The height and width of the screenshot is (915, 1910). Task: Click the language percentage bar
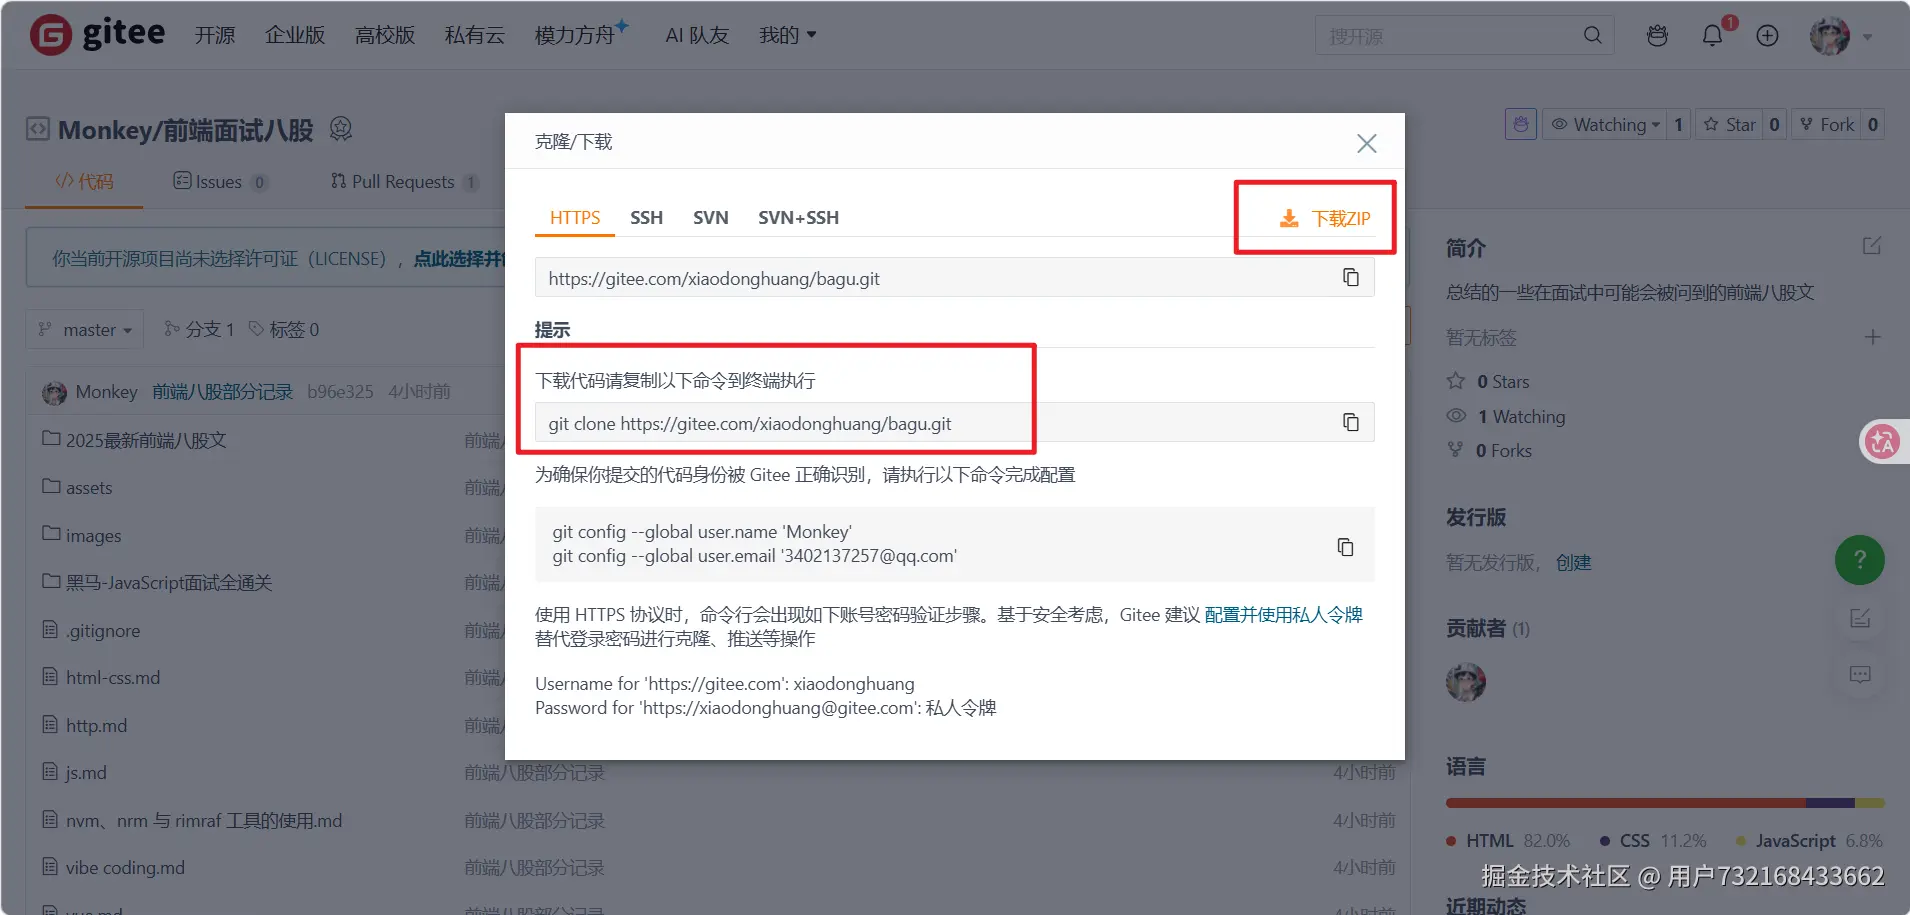click(x=1665, y=802)
